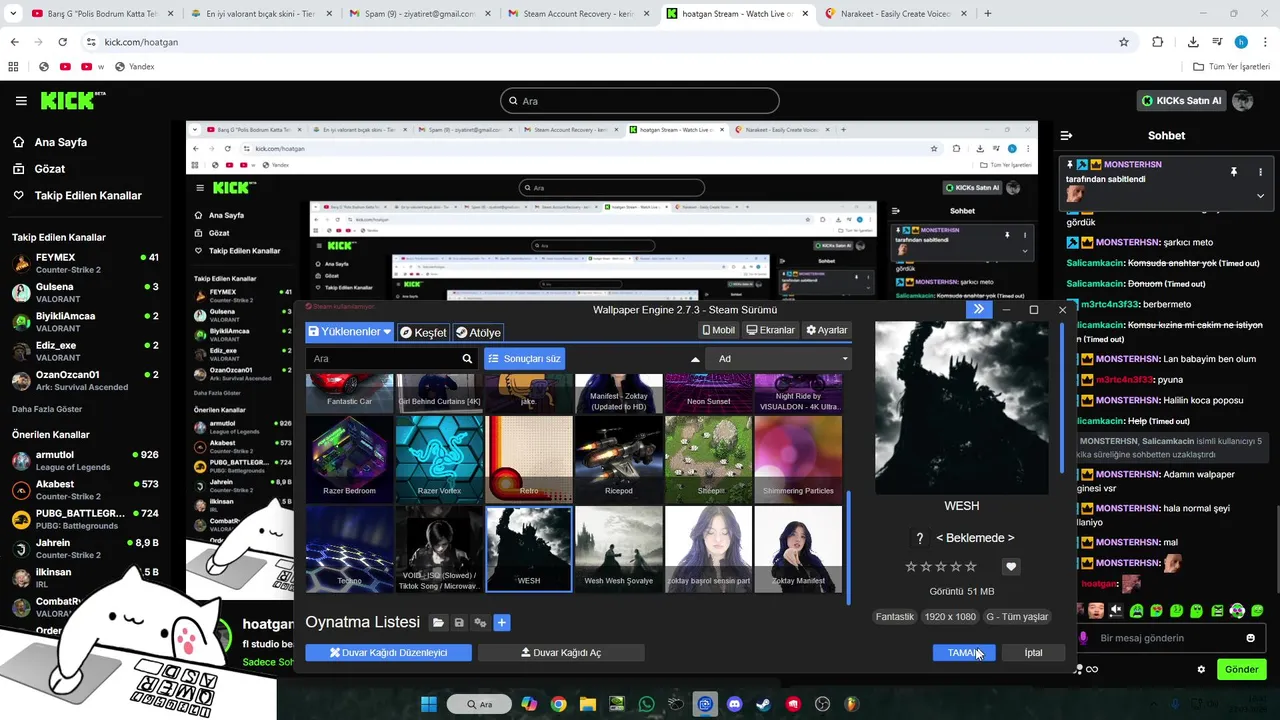The image size is (1280, 720).
Task: Collapse the Sohbet chat panel
Action: click(1067, 135)
